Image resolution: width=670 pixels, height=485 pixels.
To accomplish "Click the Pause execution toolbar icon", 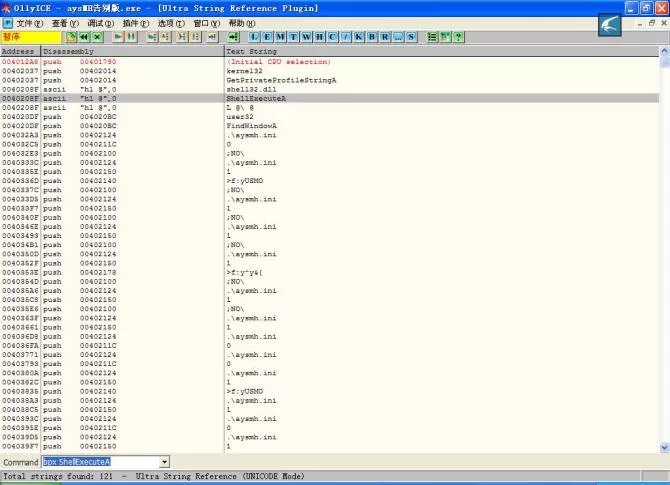I will (131, 37).
